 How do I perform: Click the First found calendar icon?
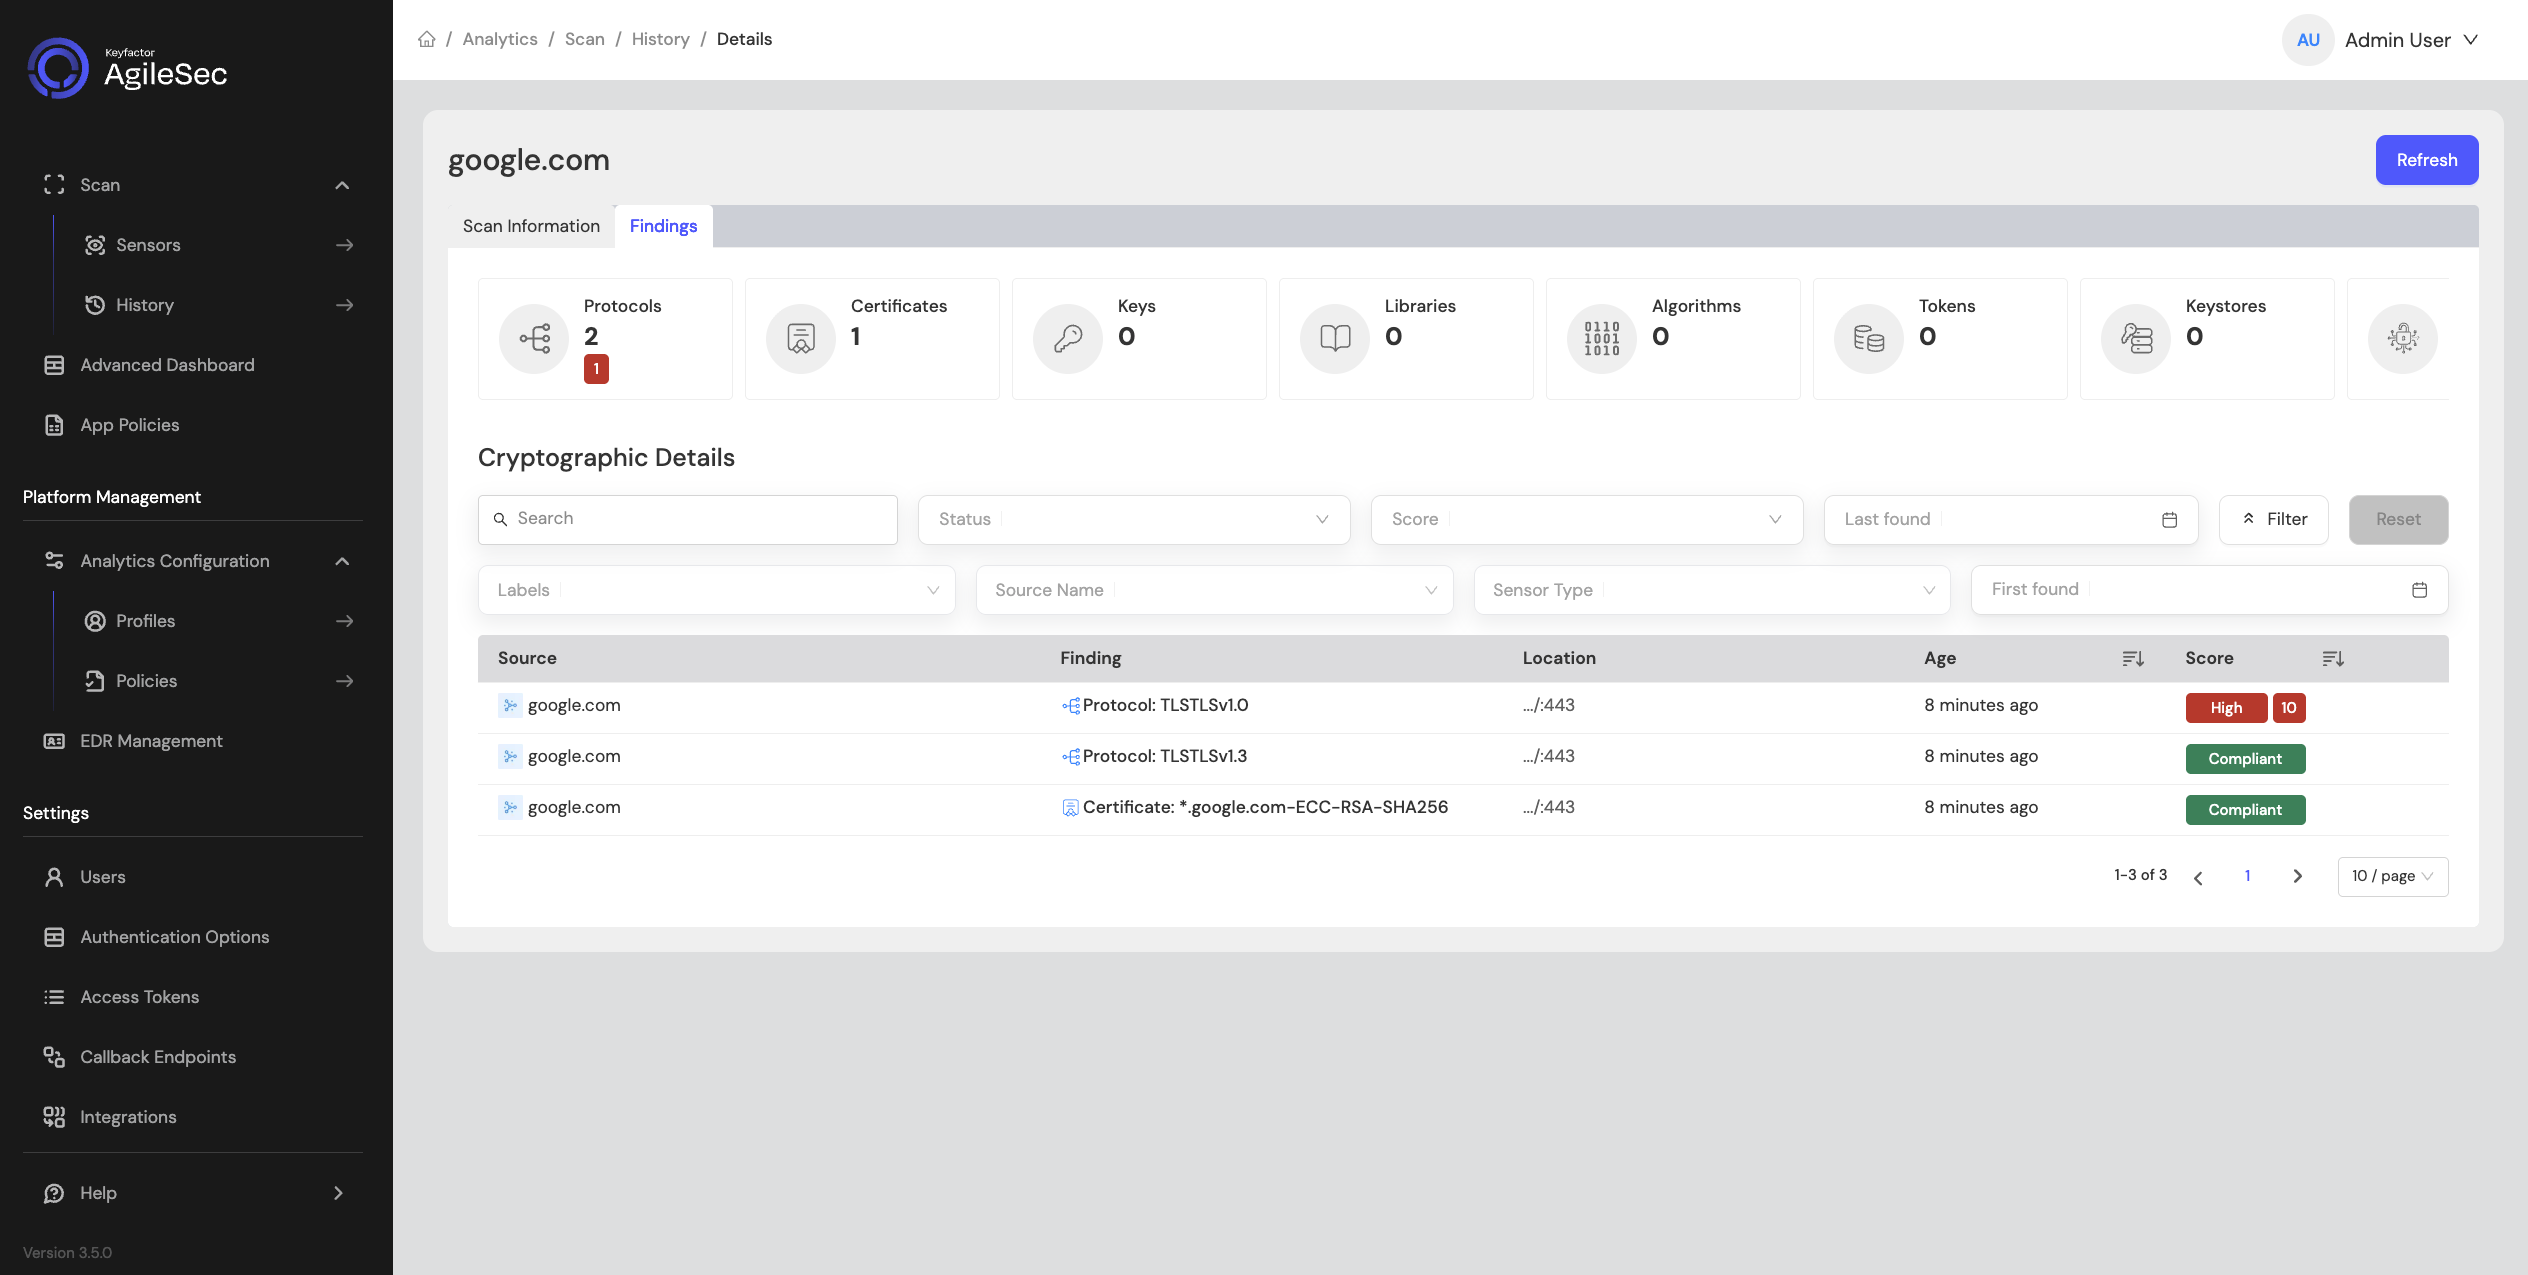2419,590
